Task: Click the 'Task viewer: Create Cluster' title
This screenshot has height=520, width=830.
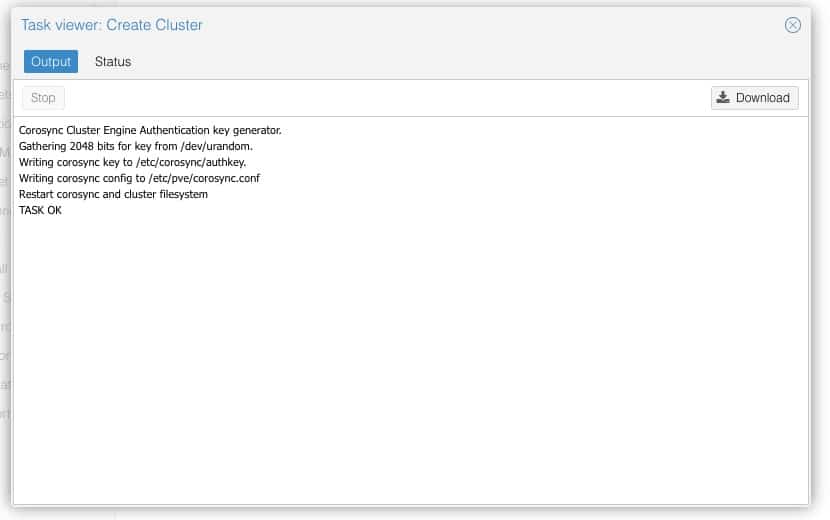Action: click(112, 25)
